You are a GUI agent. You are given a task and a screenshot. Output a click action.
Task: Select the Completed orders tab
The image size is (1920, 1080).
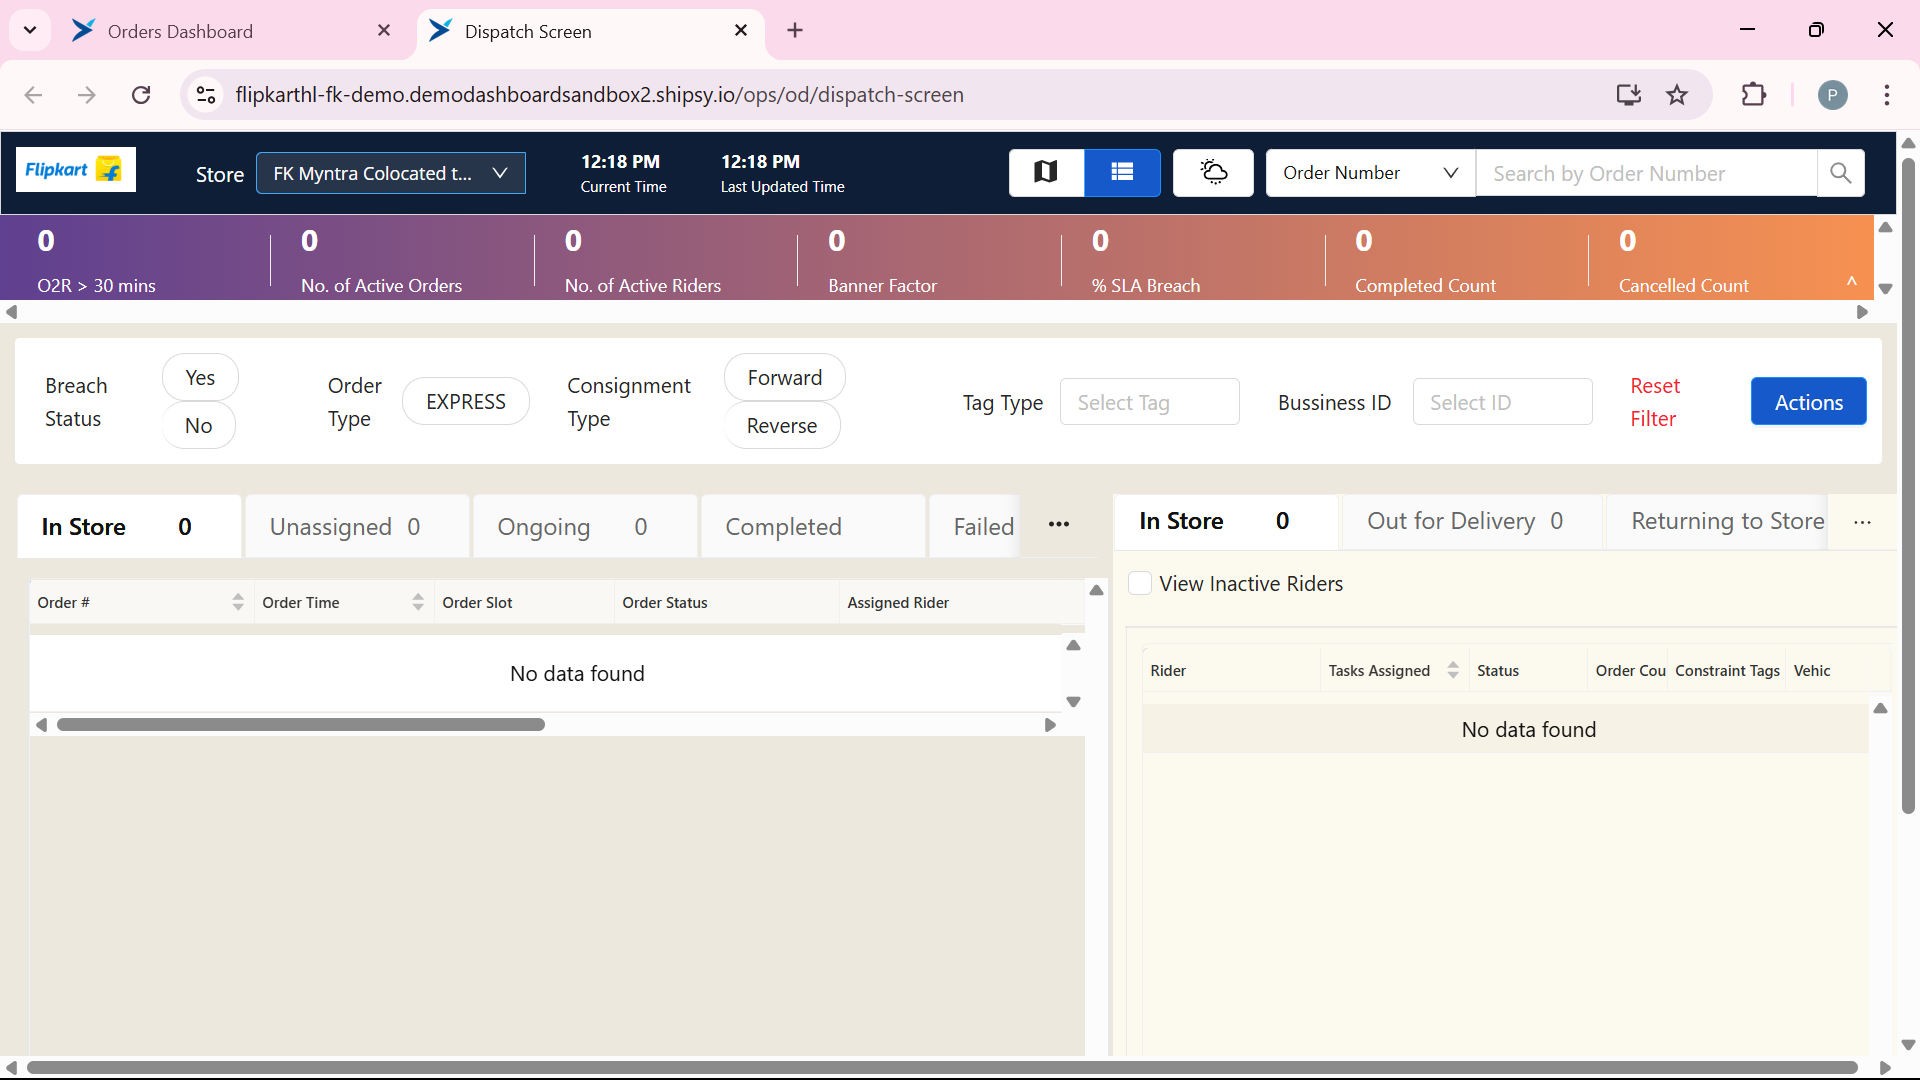(x=813, y=527)
